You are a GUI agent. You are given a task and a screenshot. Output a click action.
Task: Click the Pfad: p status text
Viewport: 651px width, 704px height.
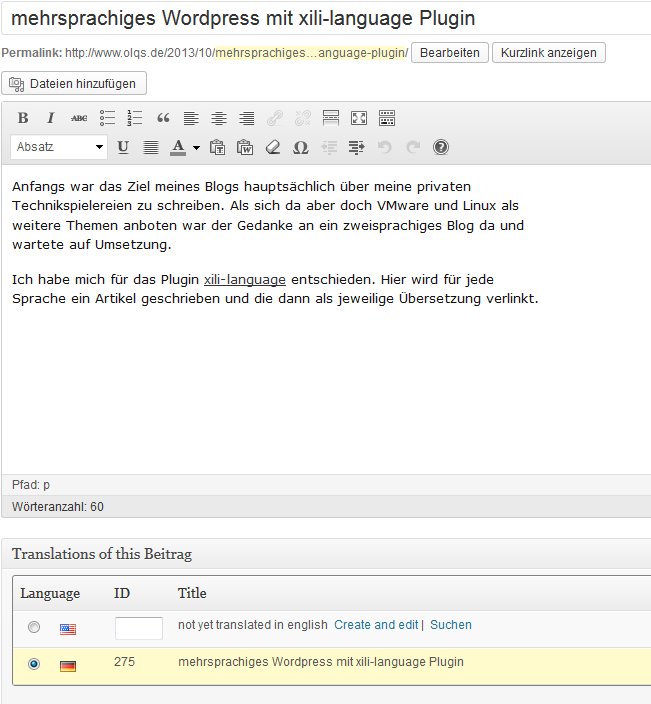click(31, 485)
